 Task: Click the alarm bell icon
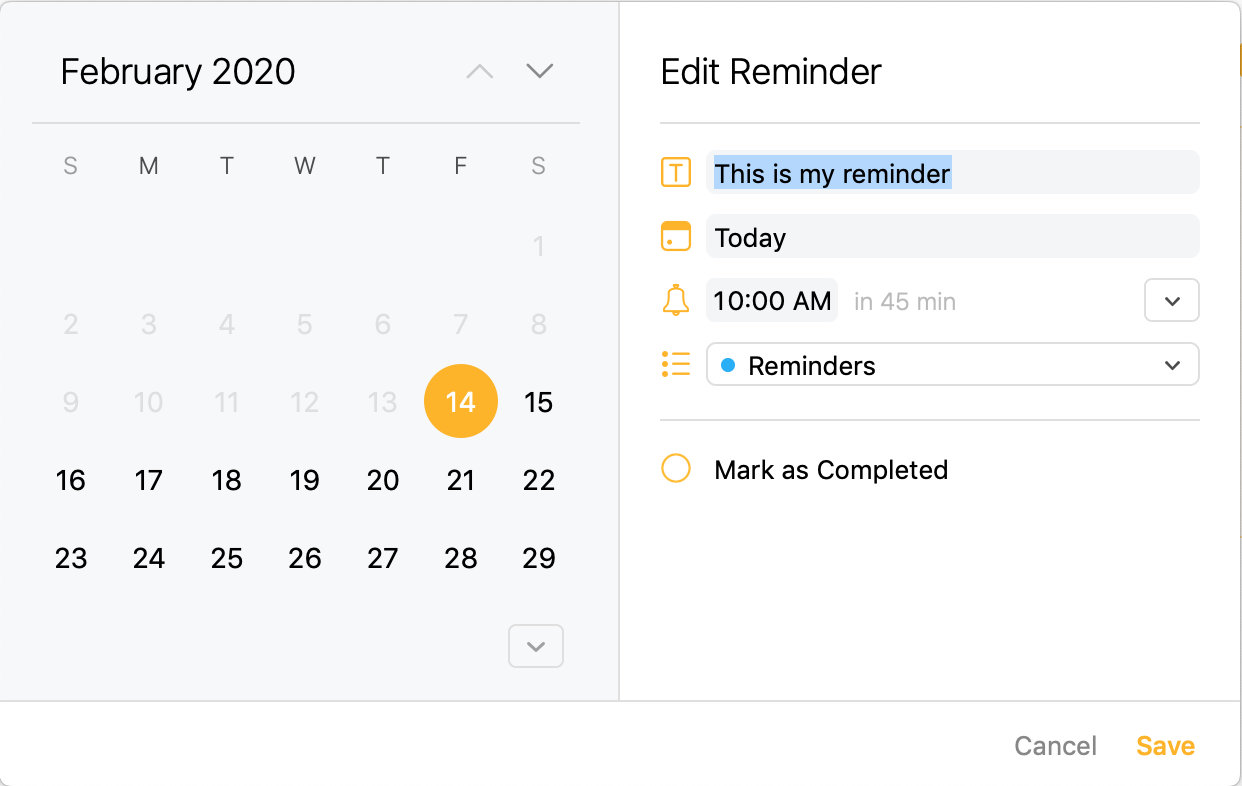coord(676,300)
